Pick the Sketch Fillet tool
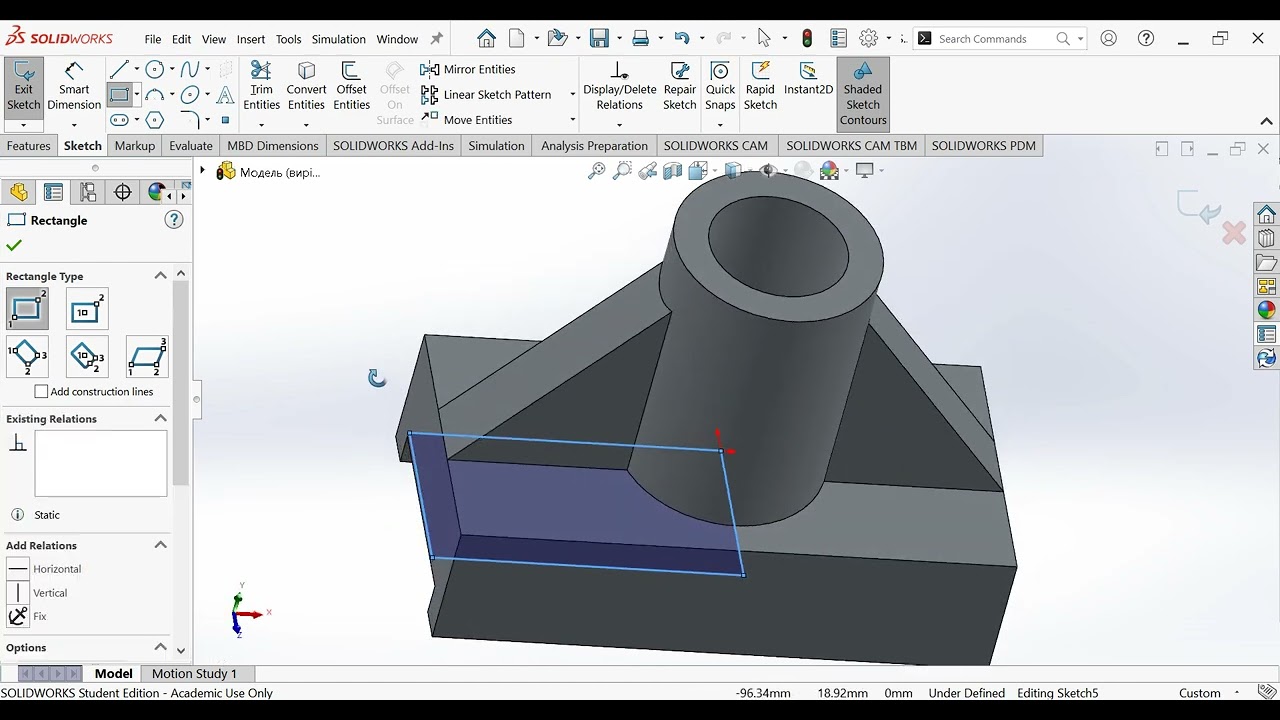The width and height of the screenshot is (1280, 720). point(189,120)
